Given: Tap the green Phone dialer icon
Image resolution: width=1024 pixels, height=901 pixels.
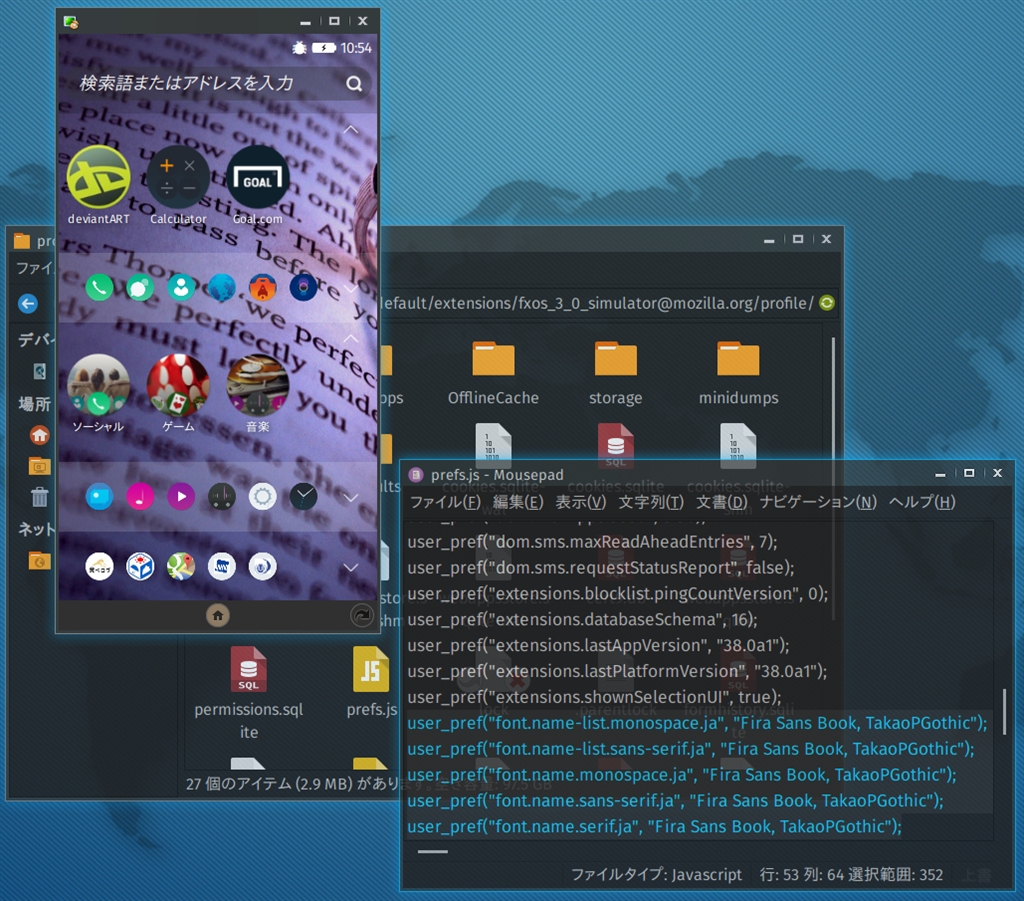Looking at the screenshot, I should pos(99,287).
